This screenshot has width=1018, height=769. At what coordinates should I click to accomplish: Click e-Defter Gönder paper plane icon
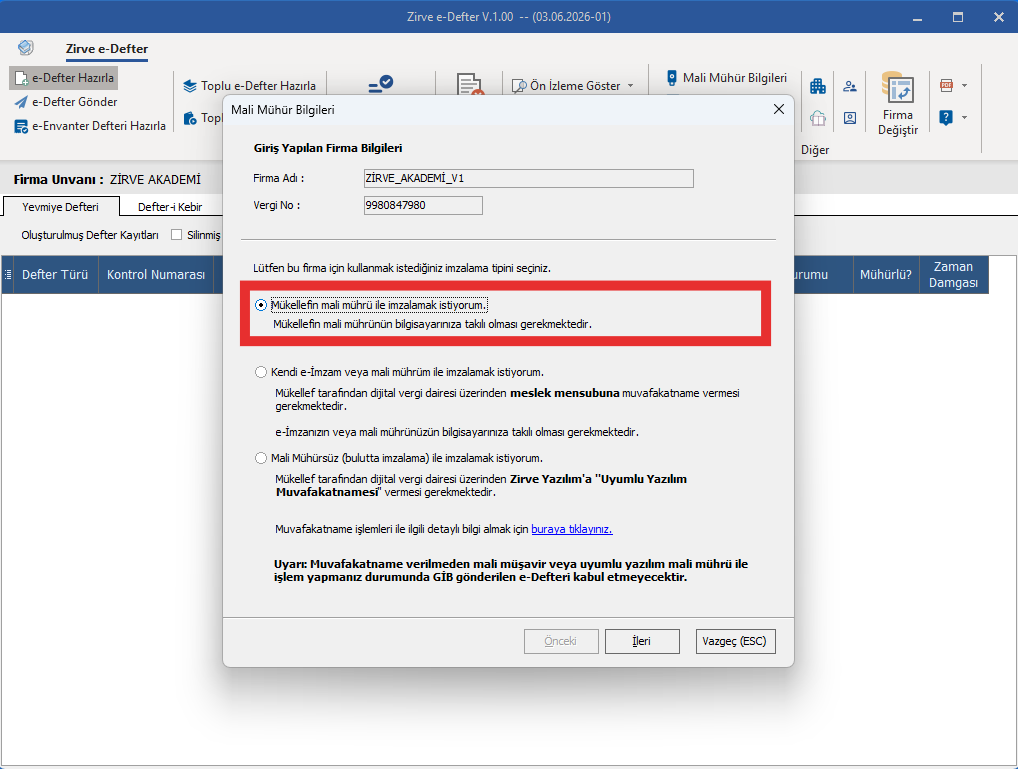click(x=21, y=102)
